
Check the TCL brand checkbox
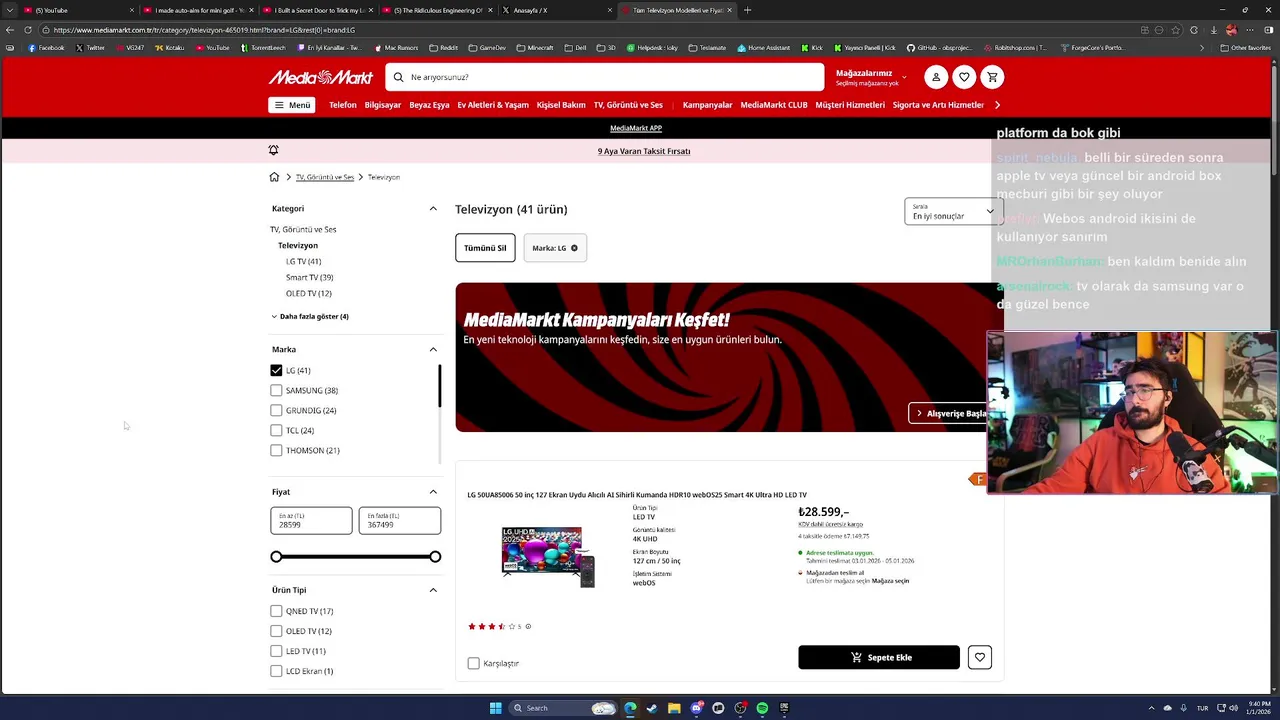(x=276, y=430)
